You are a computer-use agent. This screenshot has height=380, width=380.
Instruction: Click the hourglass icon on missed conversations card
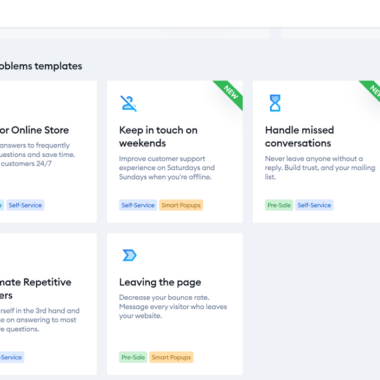[275, 103]
